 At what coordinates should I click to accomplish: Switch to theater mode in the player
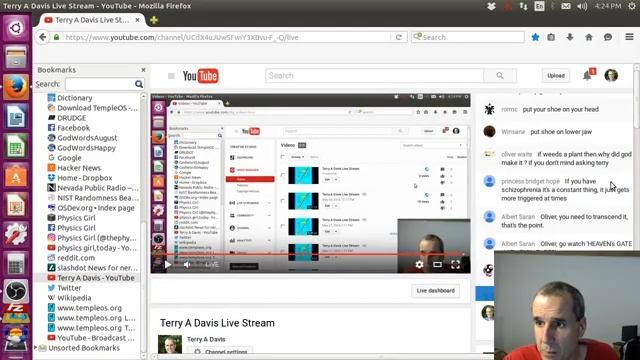click(x=437, y=264)
